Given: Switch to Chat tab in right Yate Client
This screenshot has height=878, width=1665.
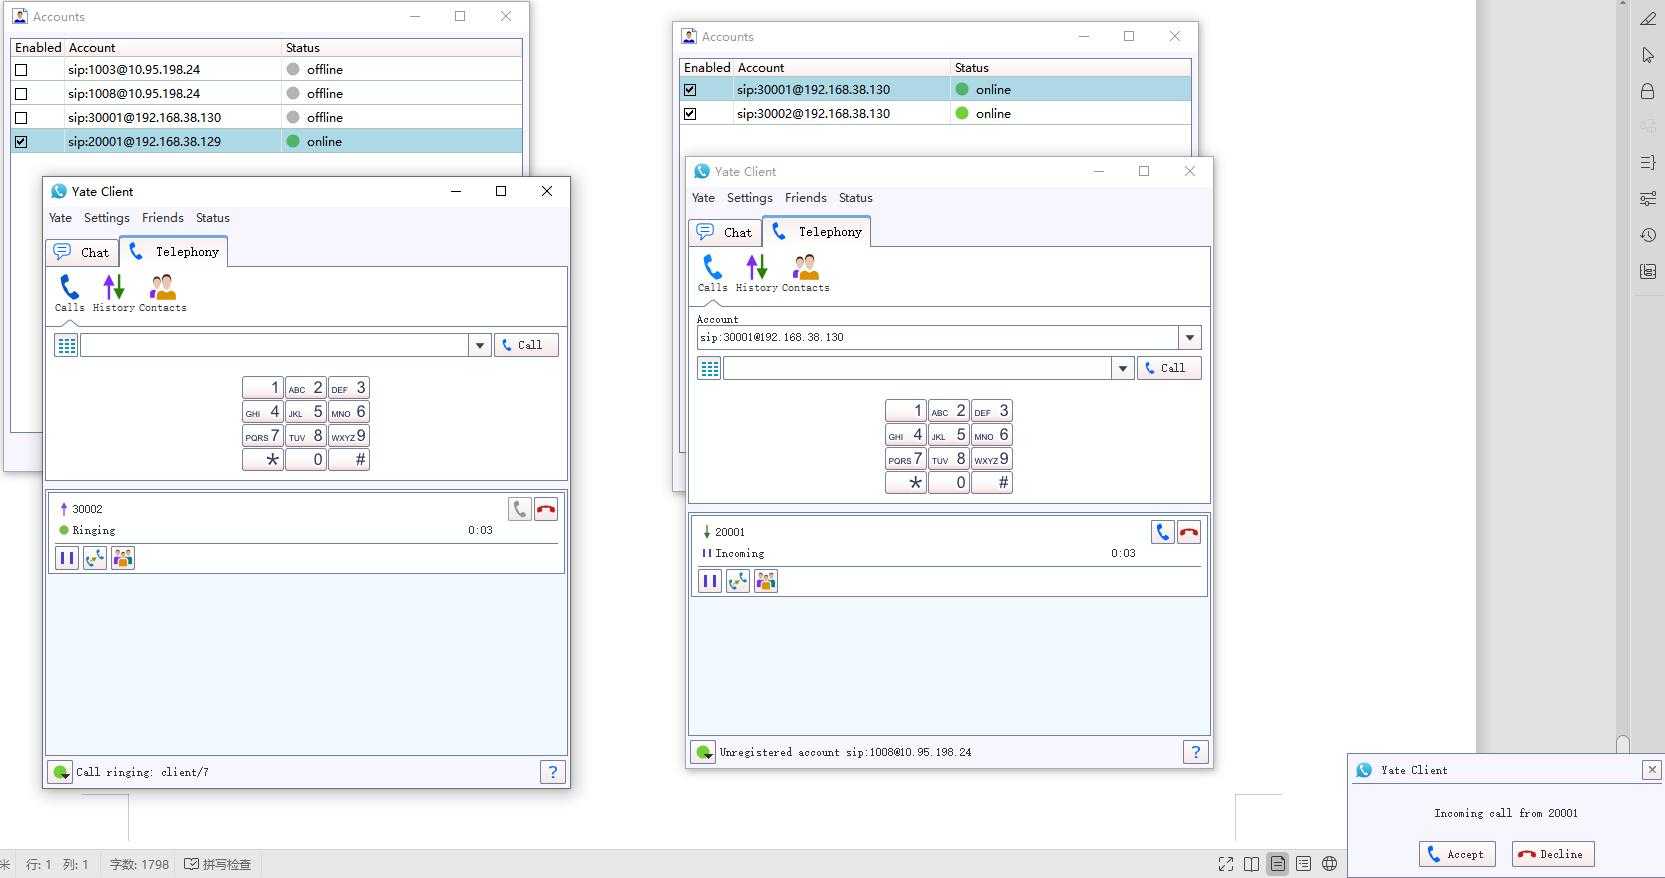Looking at the screenshot, I should [x=725, y=232].
